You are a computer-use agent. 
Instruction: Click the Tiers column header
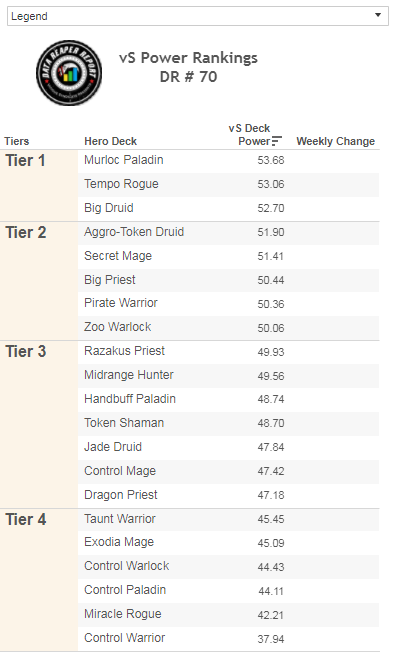[x=17, y=141]
